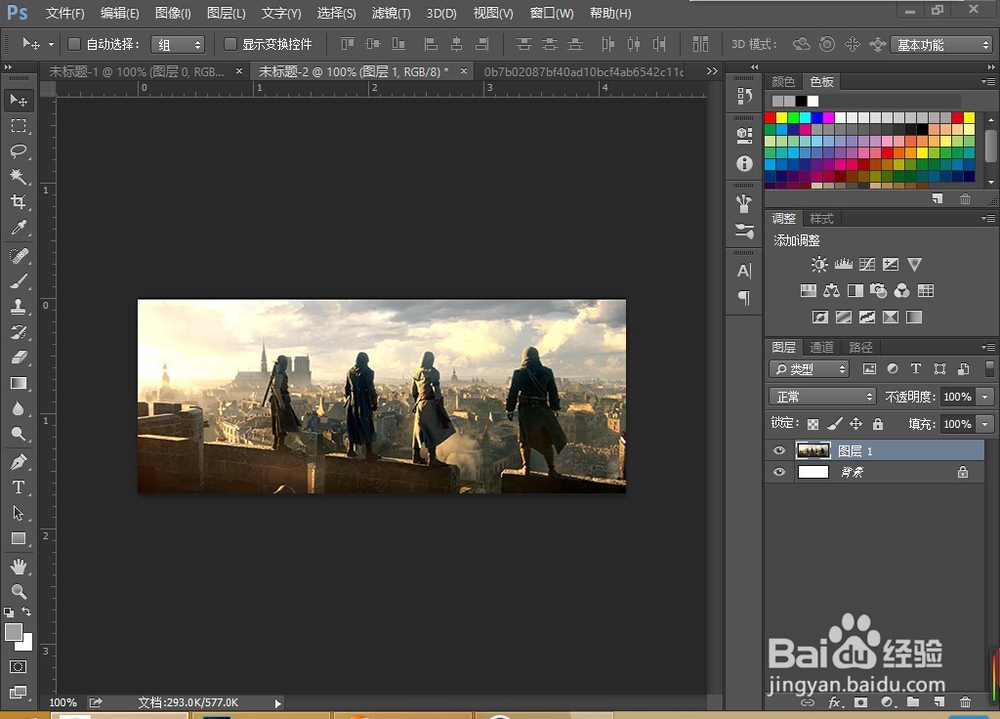Click the 100% zoom level field
The height and width of the screenshot is (719, 1000).
(62, 702)
